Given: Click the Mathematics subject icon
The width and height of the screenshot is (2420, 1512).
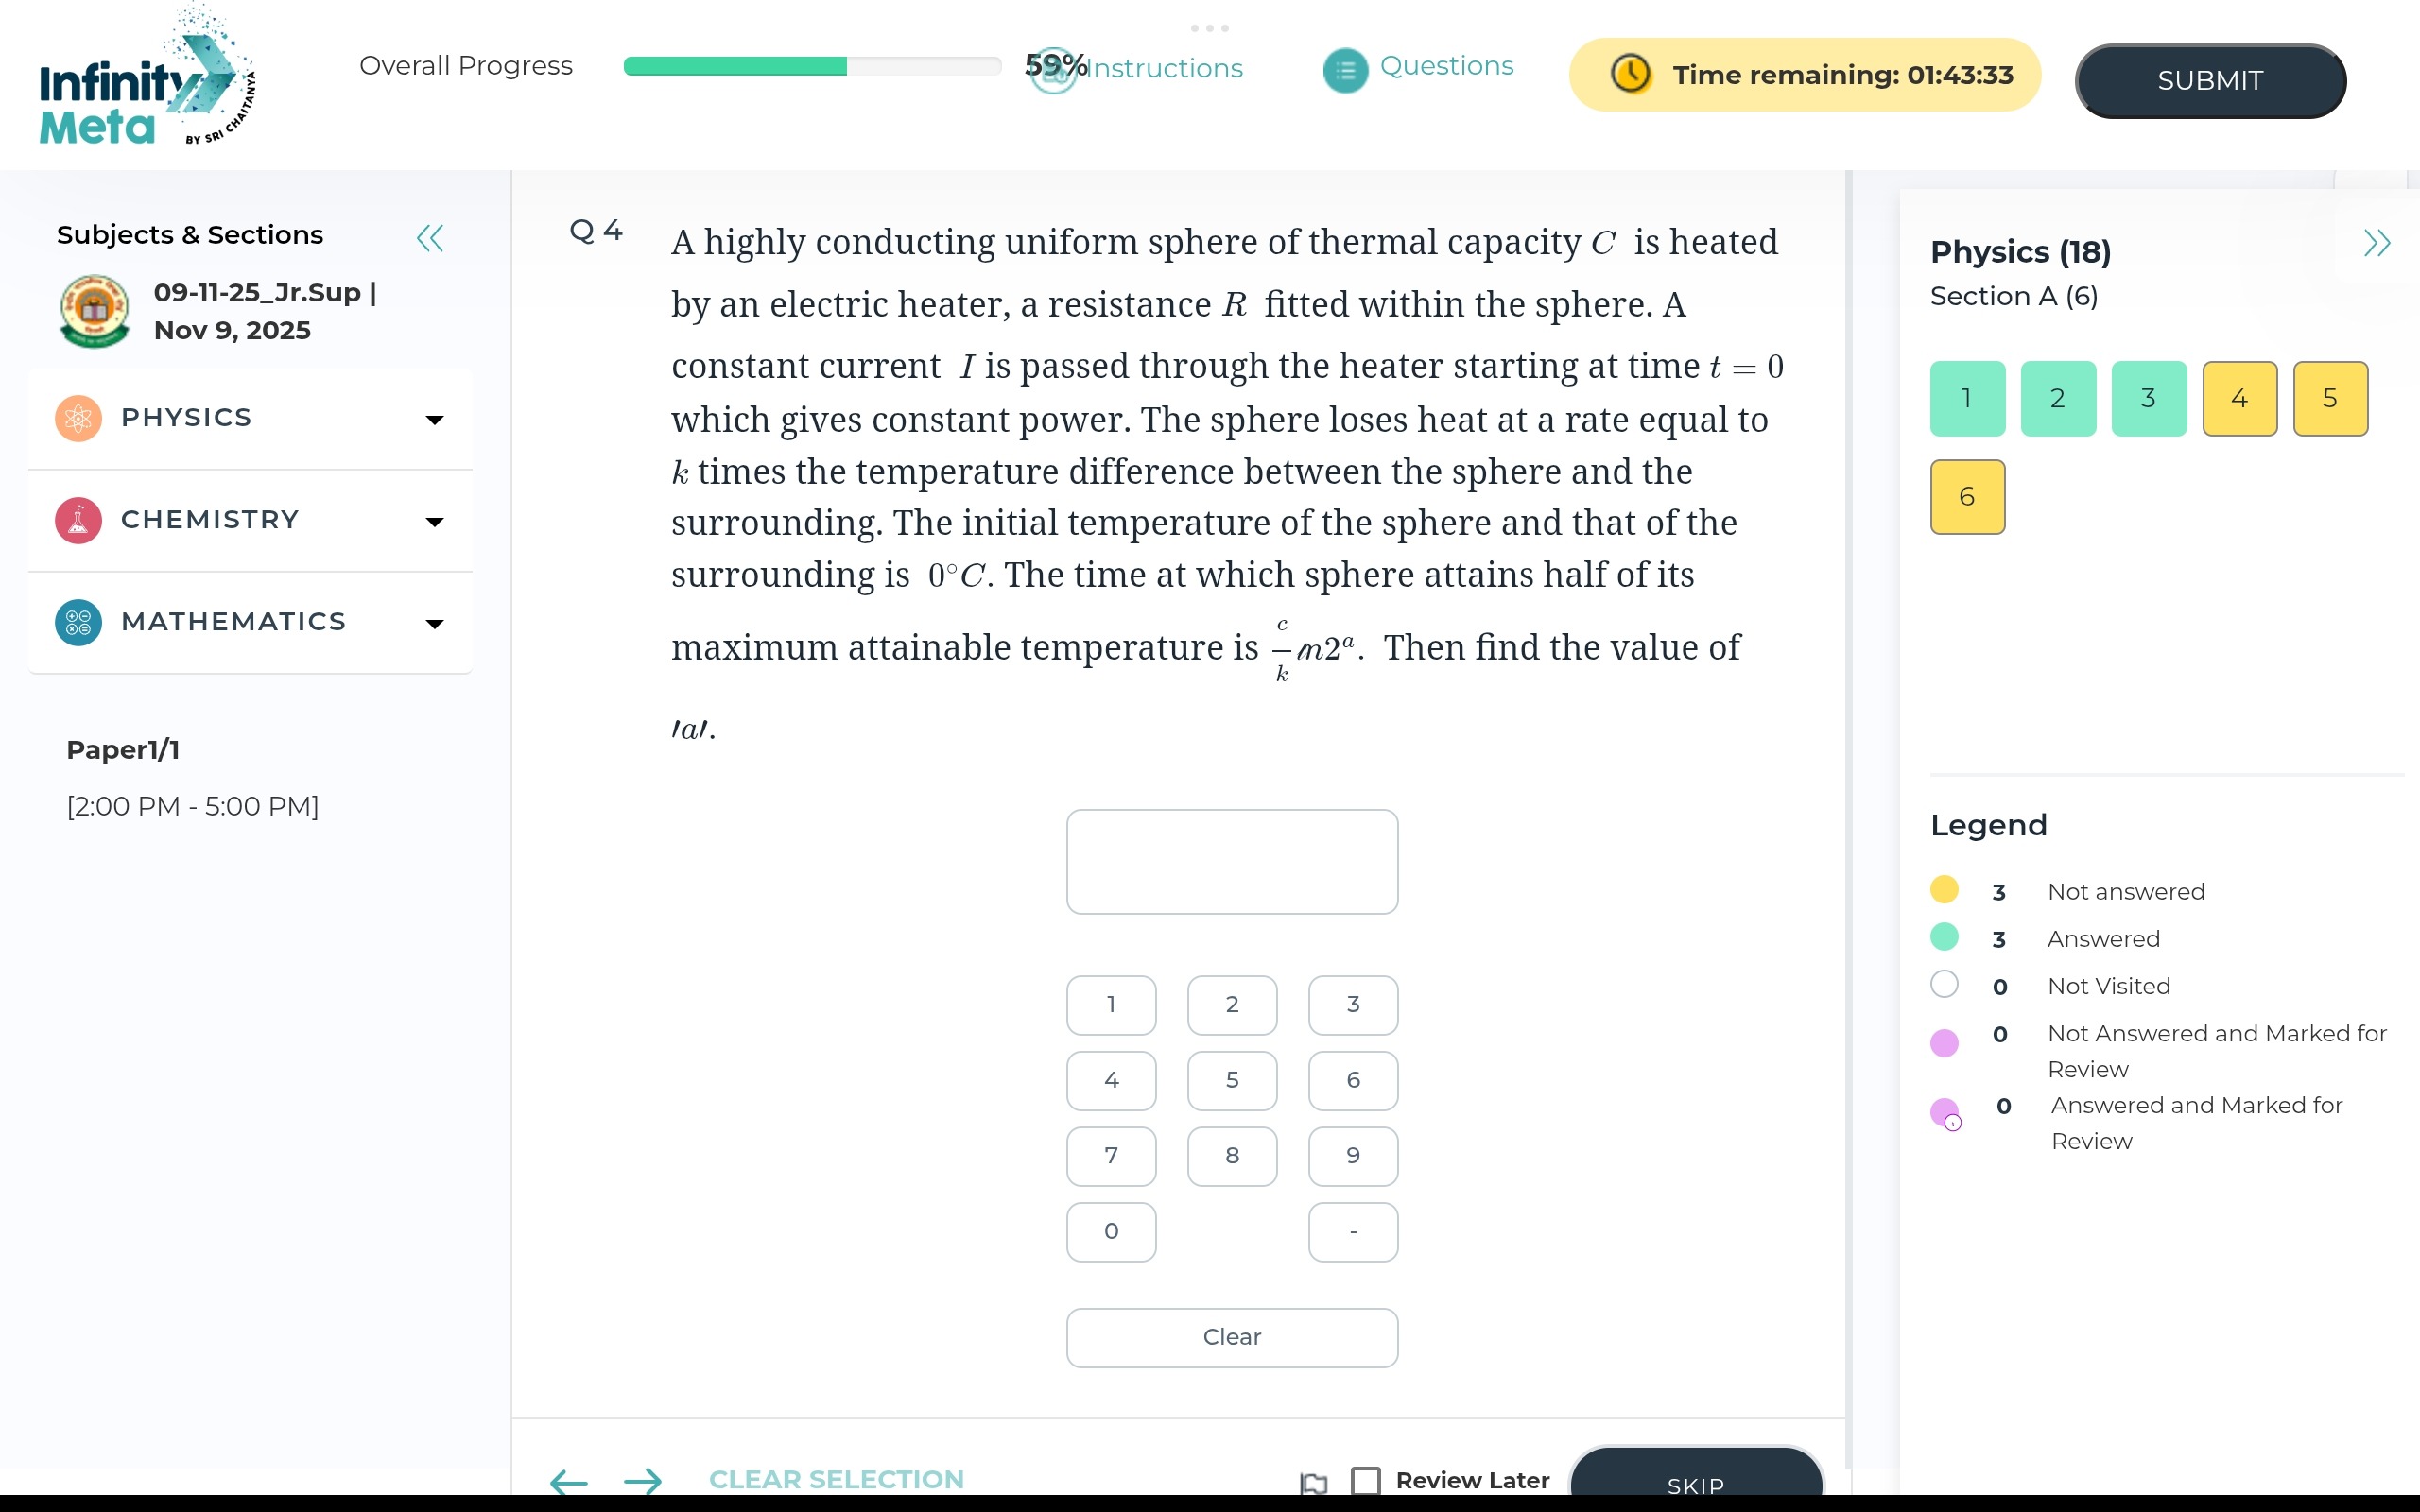Looking at the screenshot, I should pyautogui.click(x=78, y=622).
